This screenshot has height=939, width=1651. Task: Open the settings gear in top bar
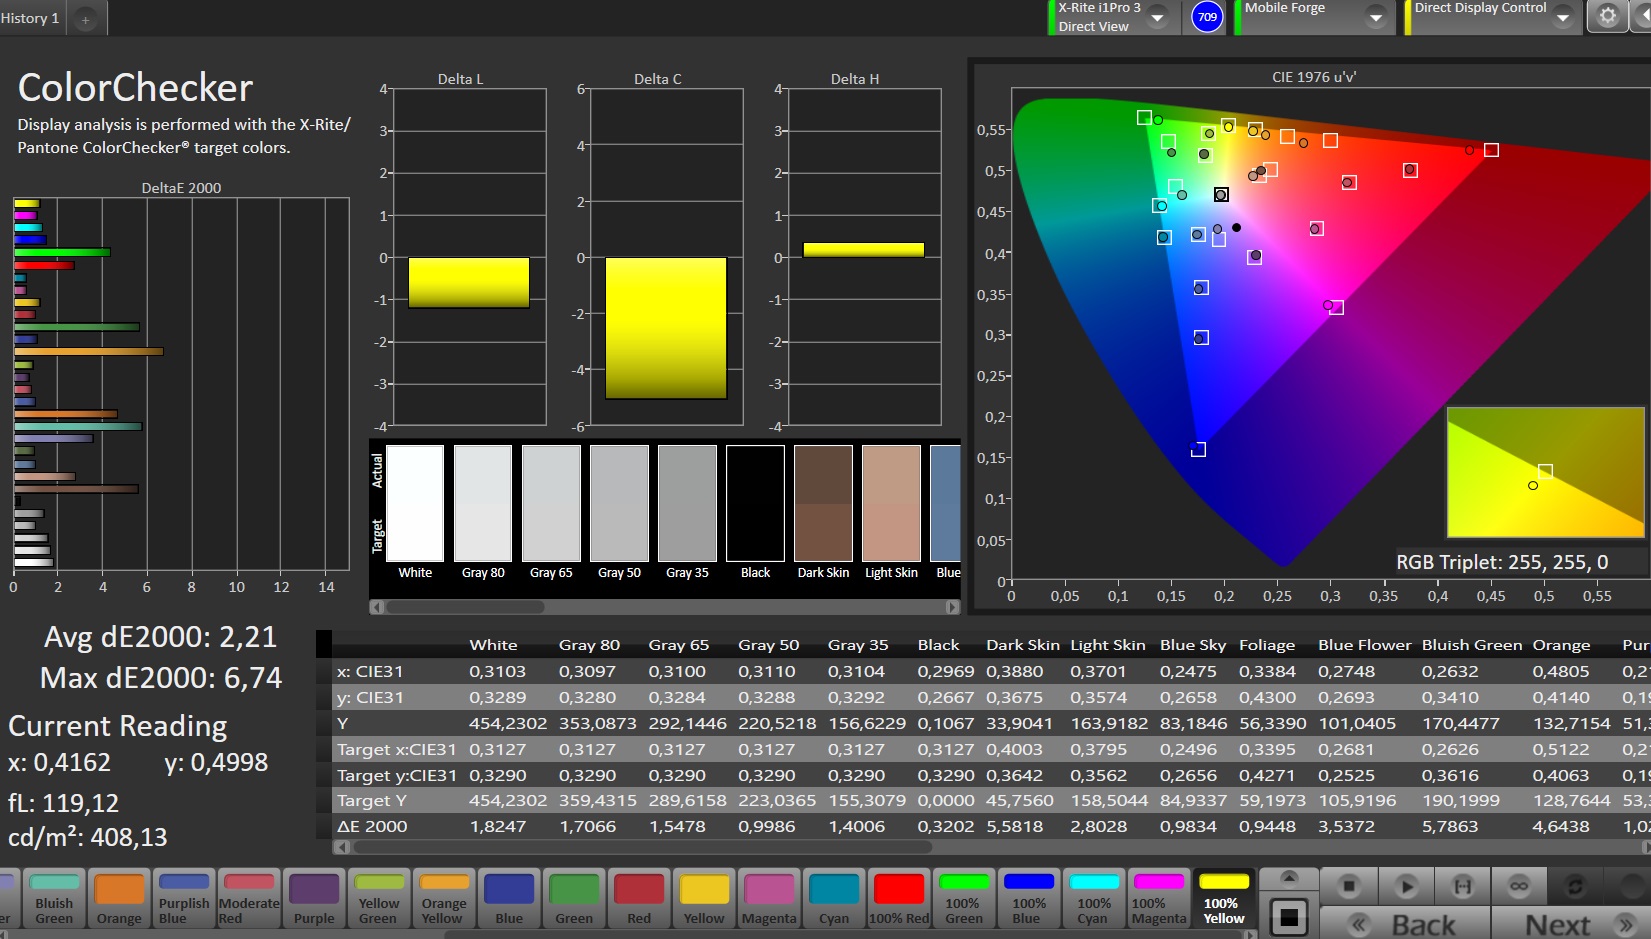(1607, 17)
